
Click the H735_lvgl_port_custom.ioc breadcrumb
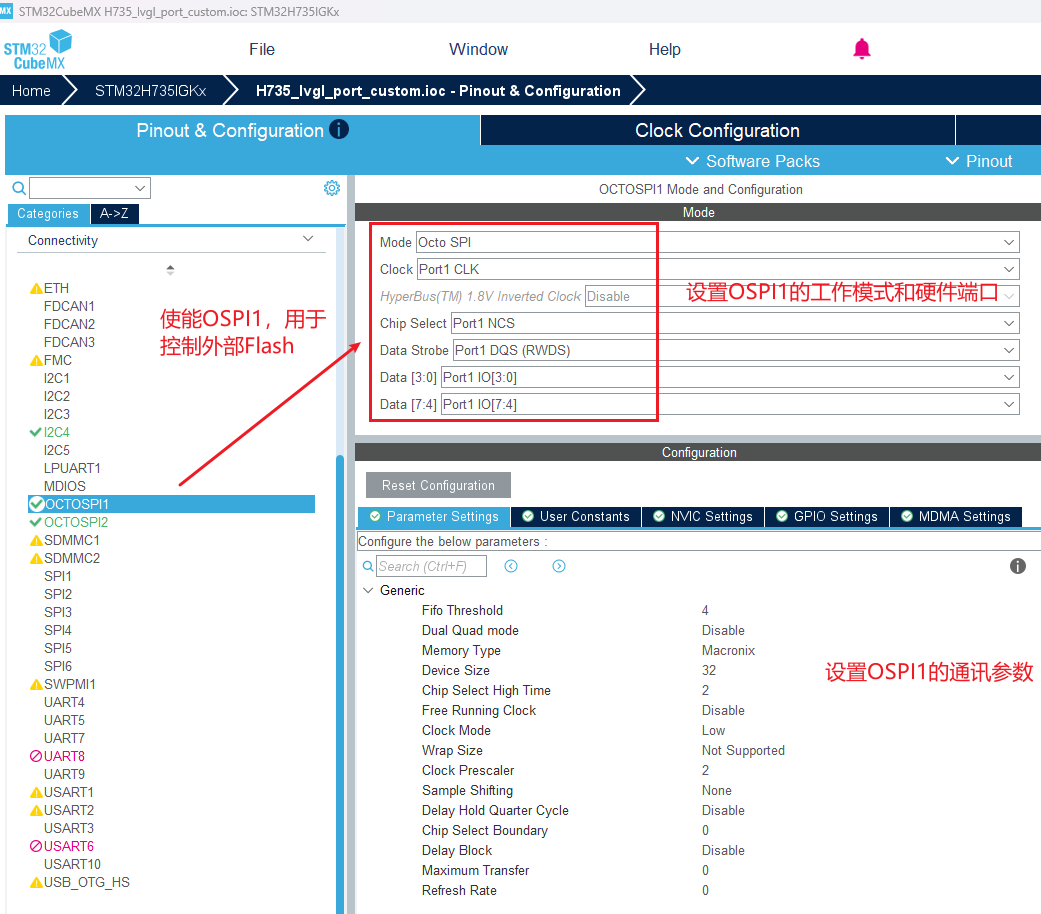tap(438, 91)
